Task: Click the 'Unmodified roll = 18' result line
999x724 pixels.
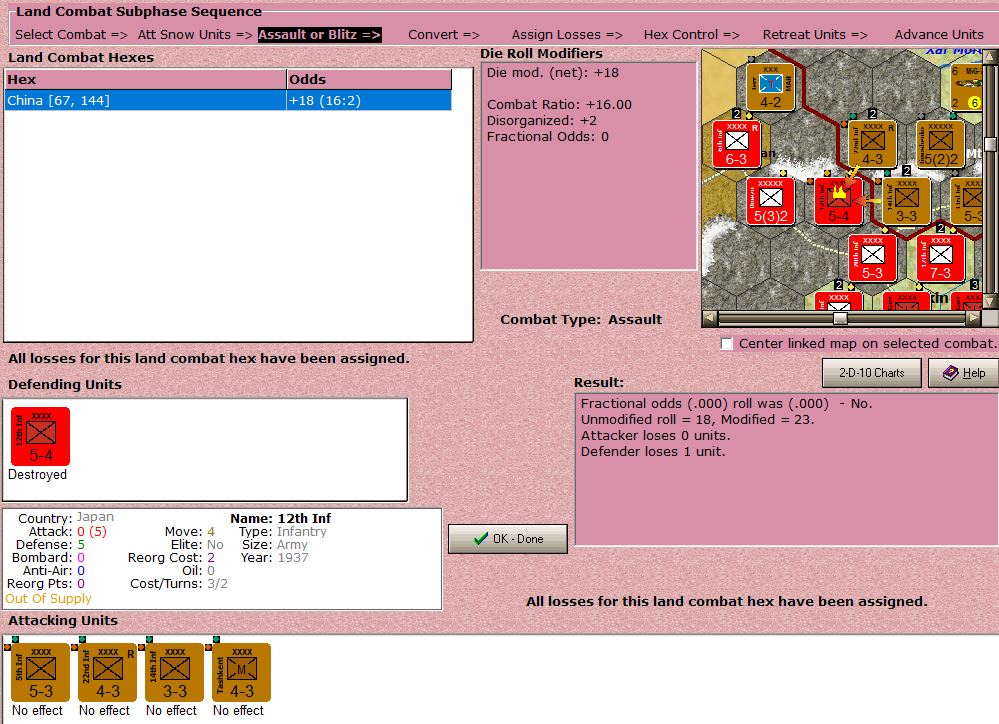Action: point(698,419)
